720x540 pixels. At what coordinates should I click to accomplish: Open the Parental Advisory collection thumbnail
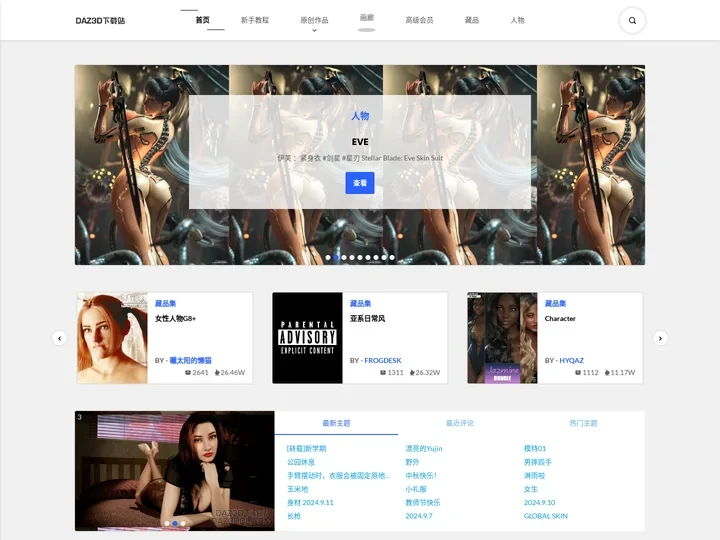click(x=307, y=338)
